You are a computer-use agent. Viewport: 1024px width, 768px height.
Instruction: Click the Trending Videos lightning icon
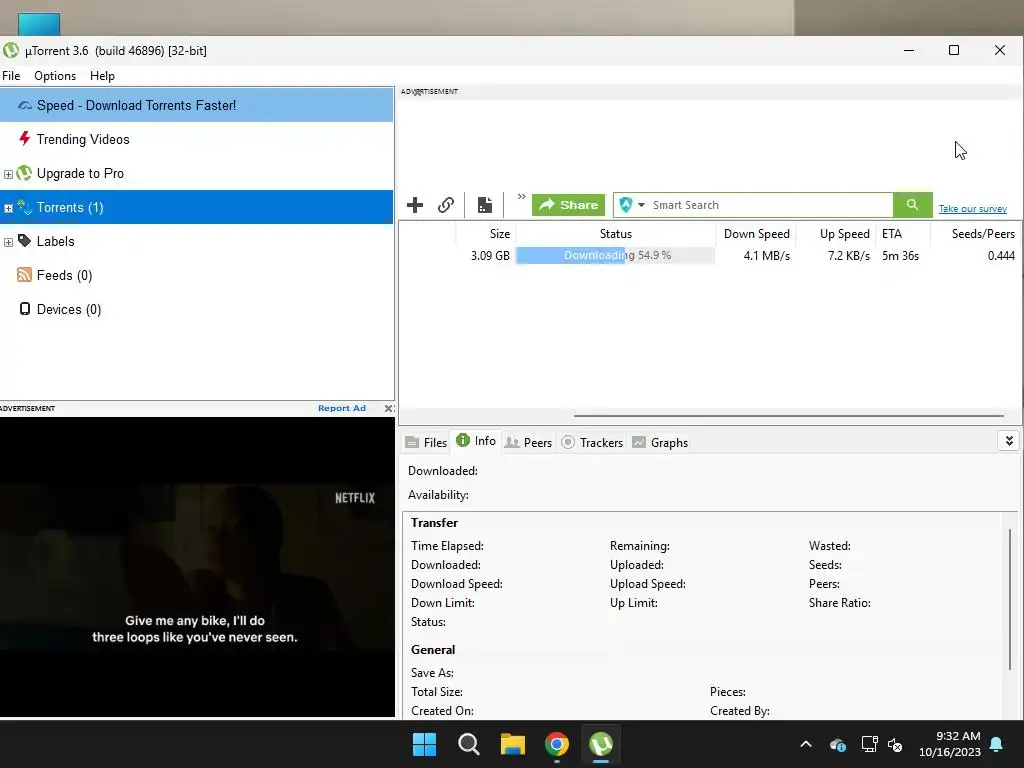[24, 138]
